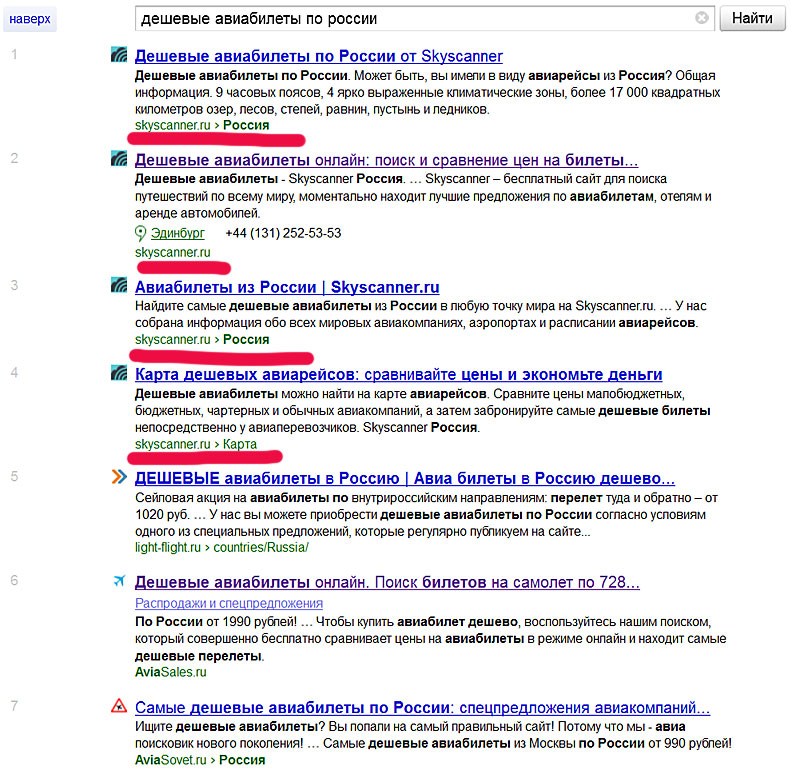Click the favicon next to "Авиабилеты из России"
Screen dimensions: 800x774
[118, 286]
